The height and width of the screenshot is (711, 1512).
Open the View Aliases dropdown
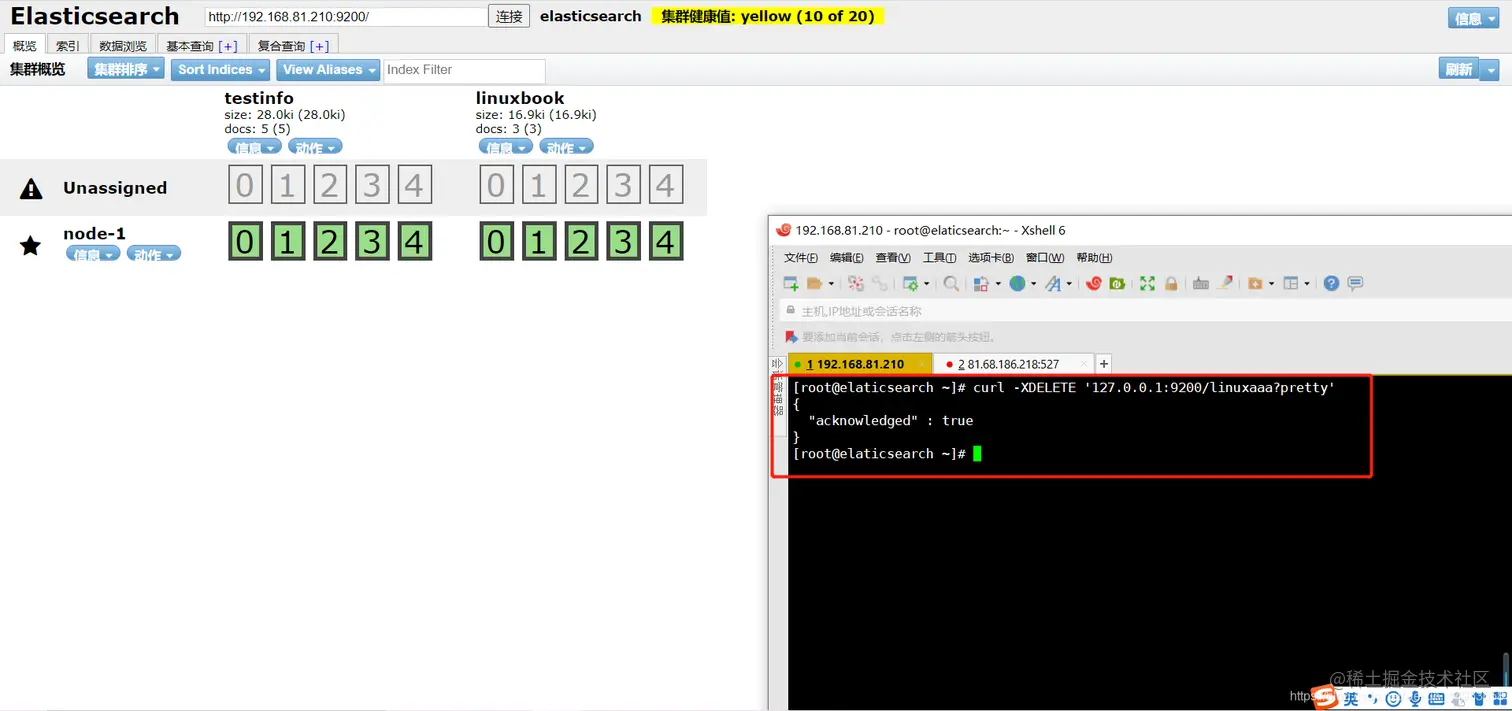tap(328, 69)
